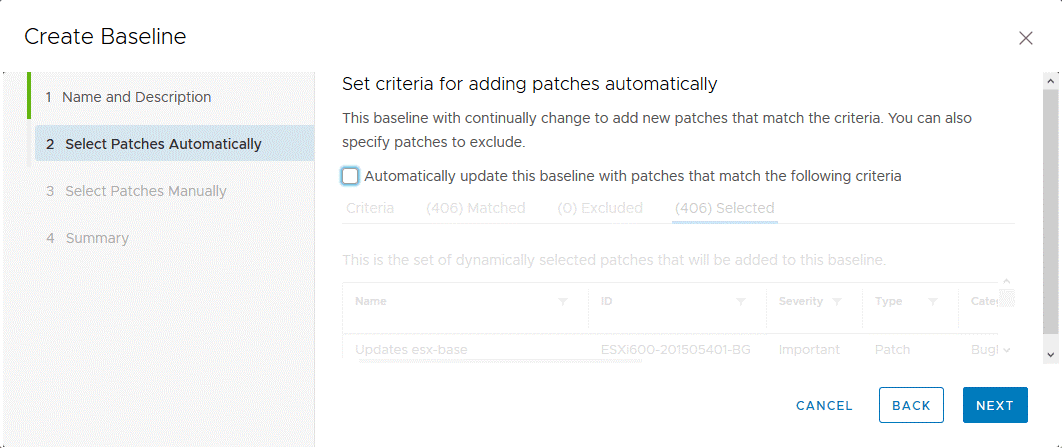Screen dimensions: 1062x448
Task: Open the Severity column filter
Action: [837, 302]
